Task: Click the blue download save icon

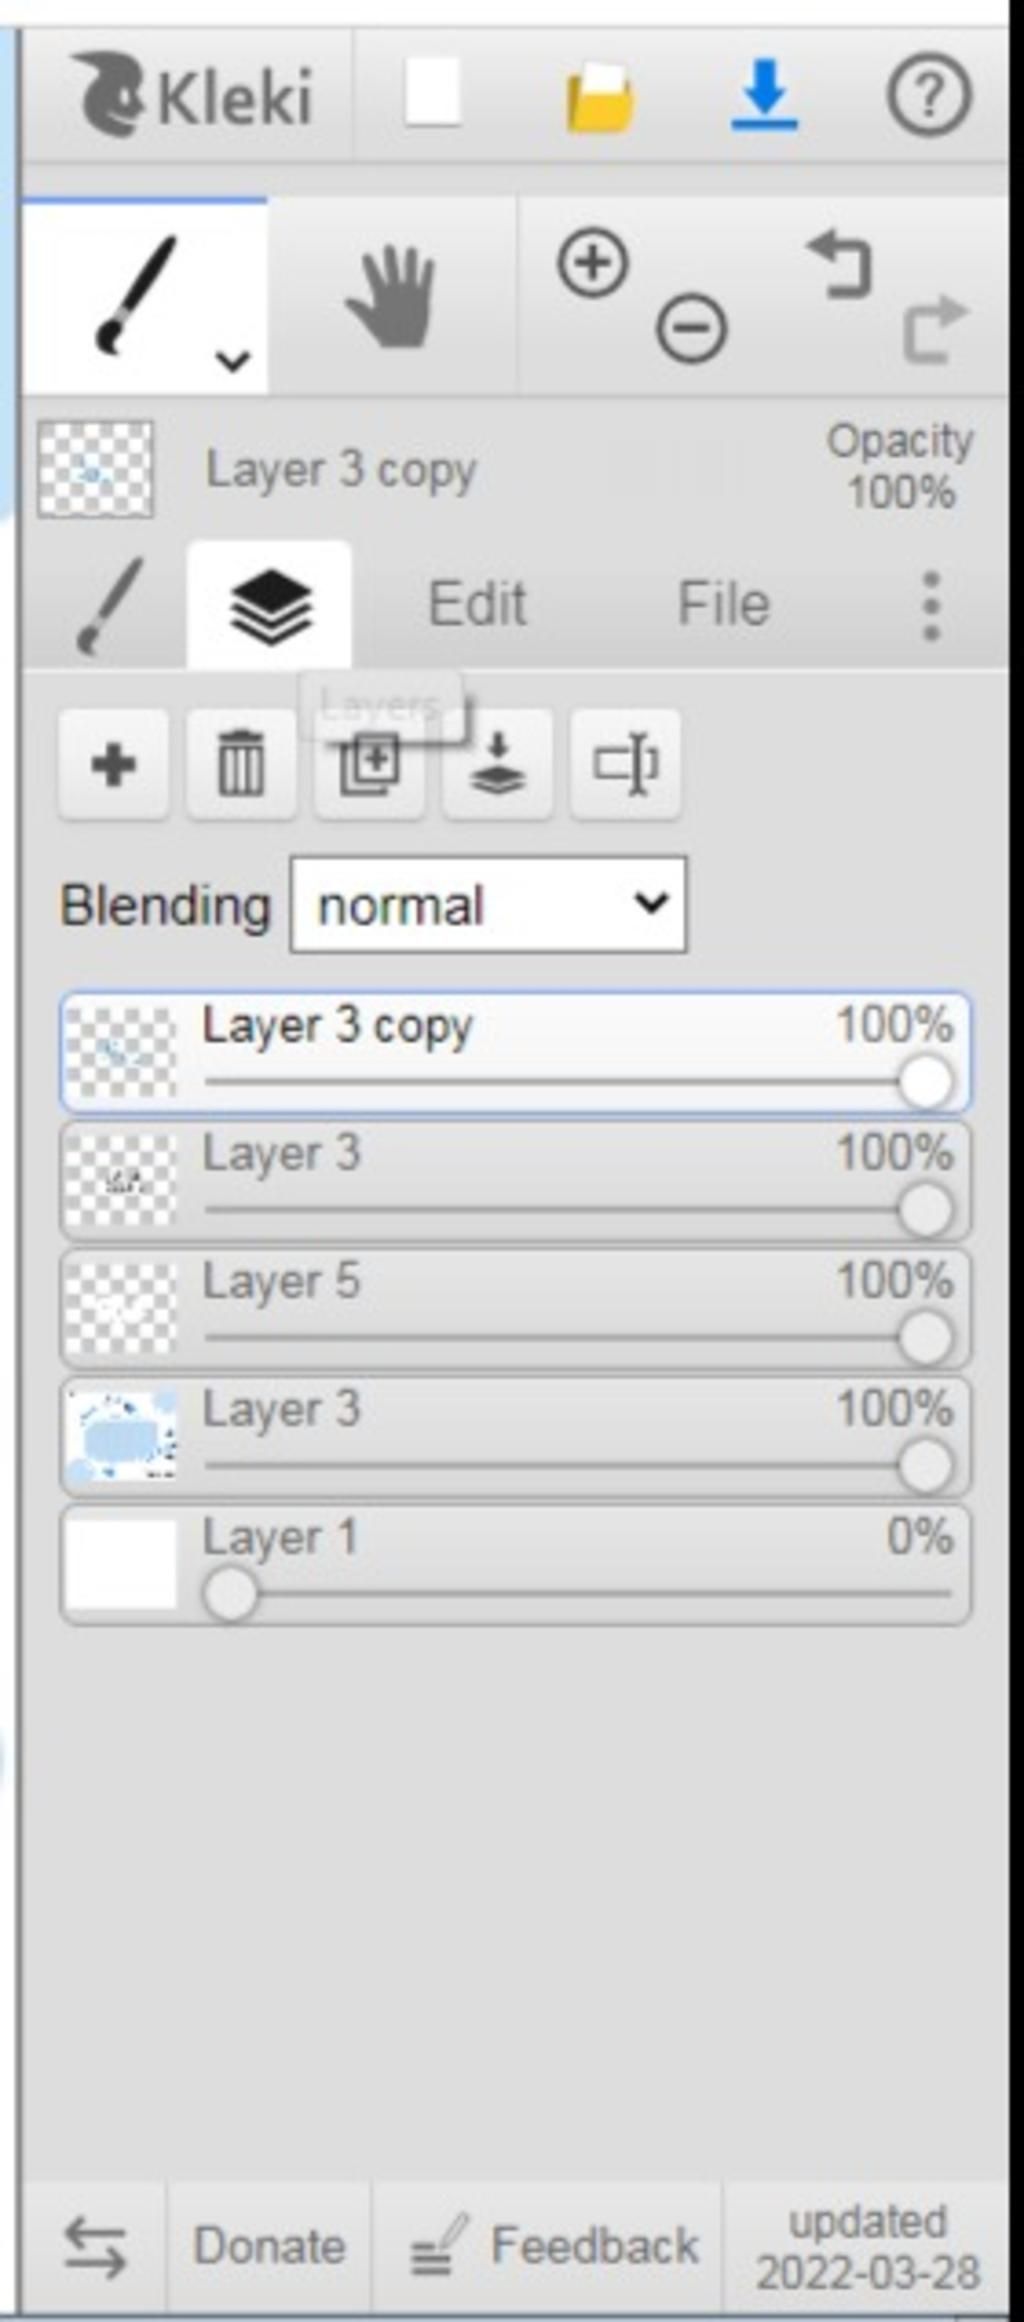Action: 764,95
